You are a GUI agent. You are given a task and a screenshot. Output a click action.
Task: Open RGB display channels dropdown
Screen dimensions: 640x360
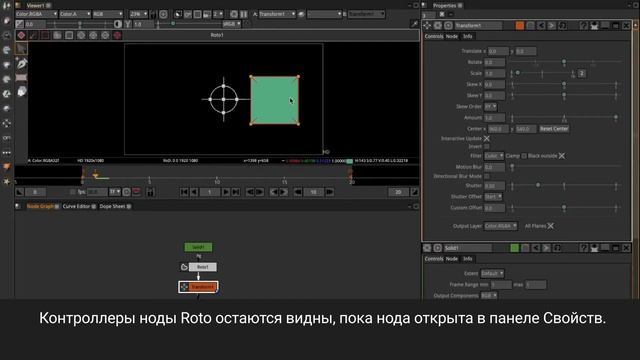[108, 14]
